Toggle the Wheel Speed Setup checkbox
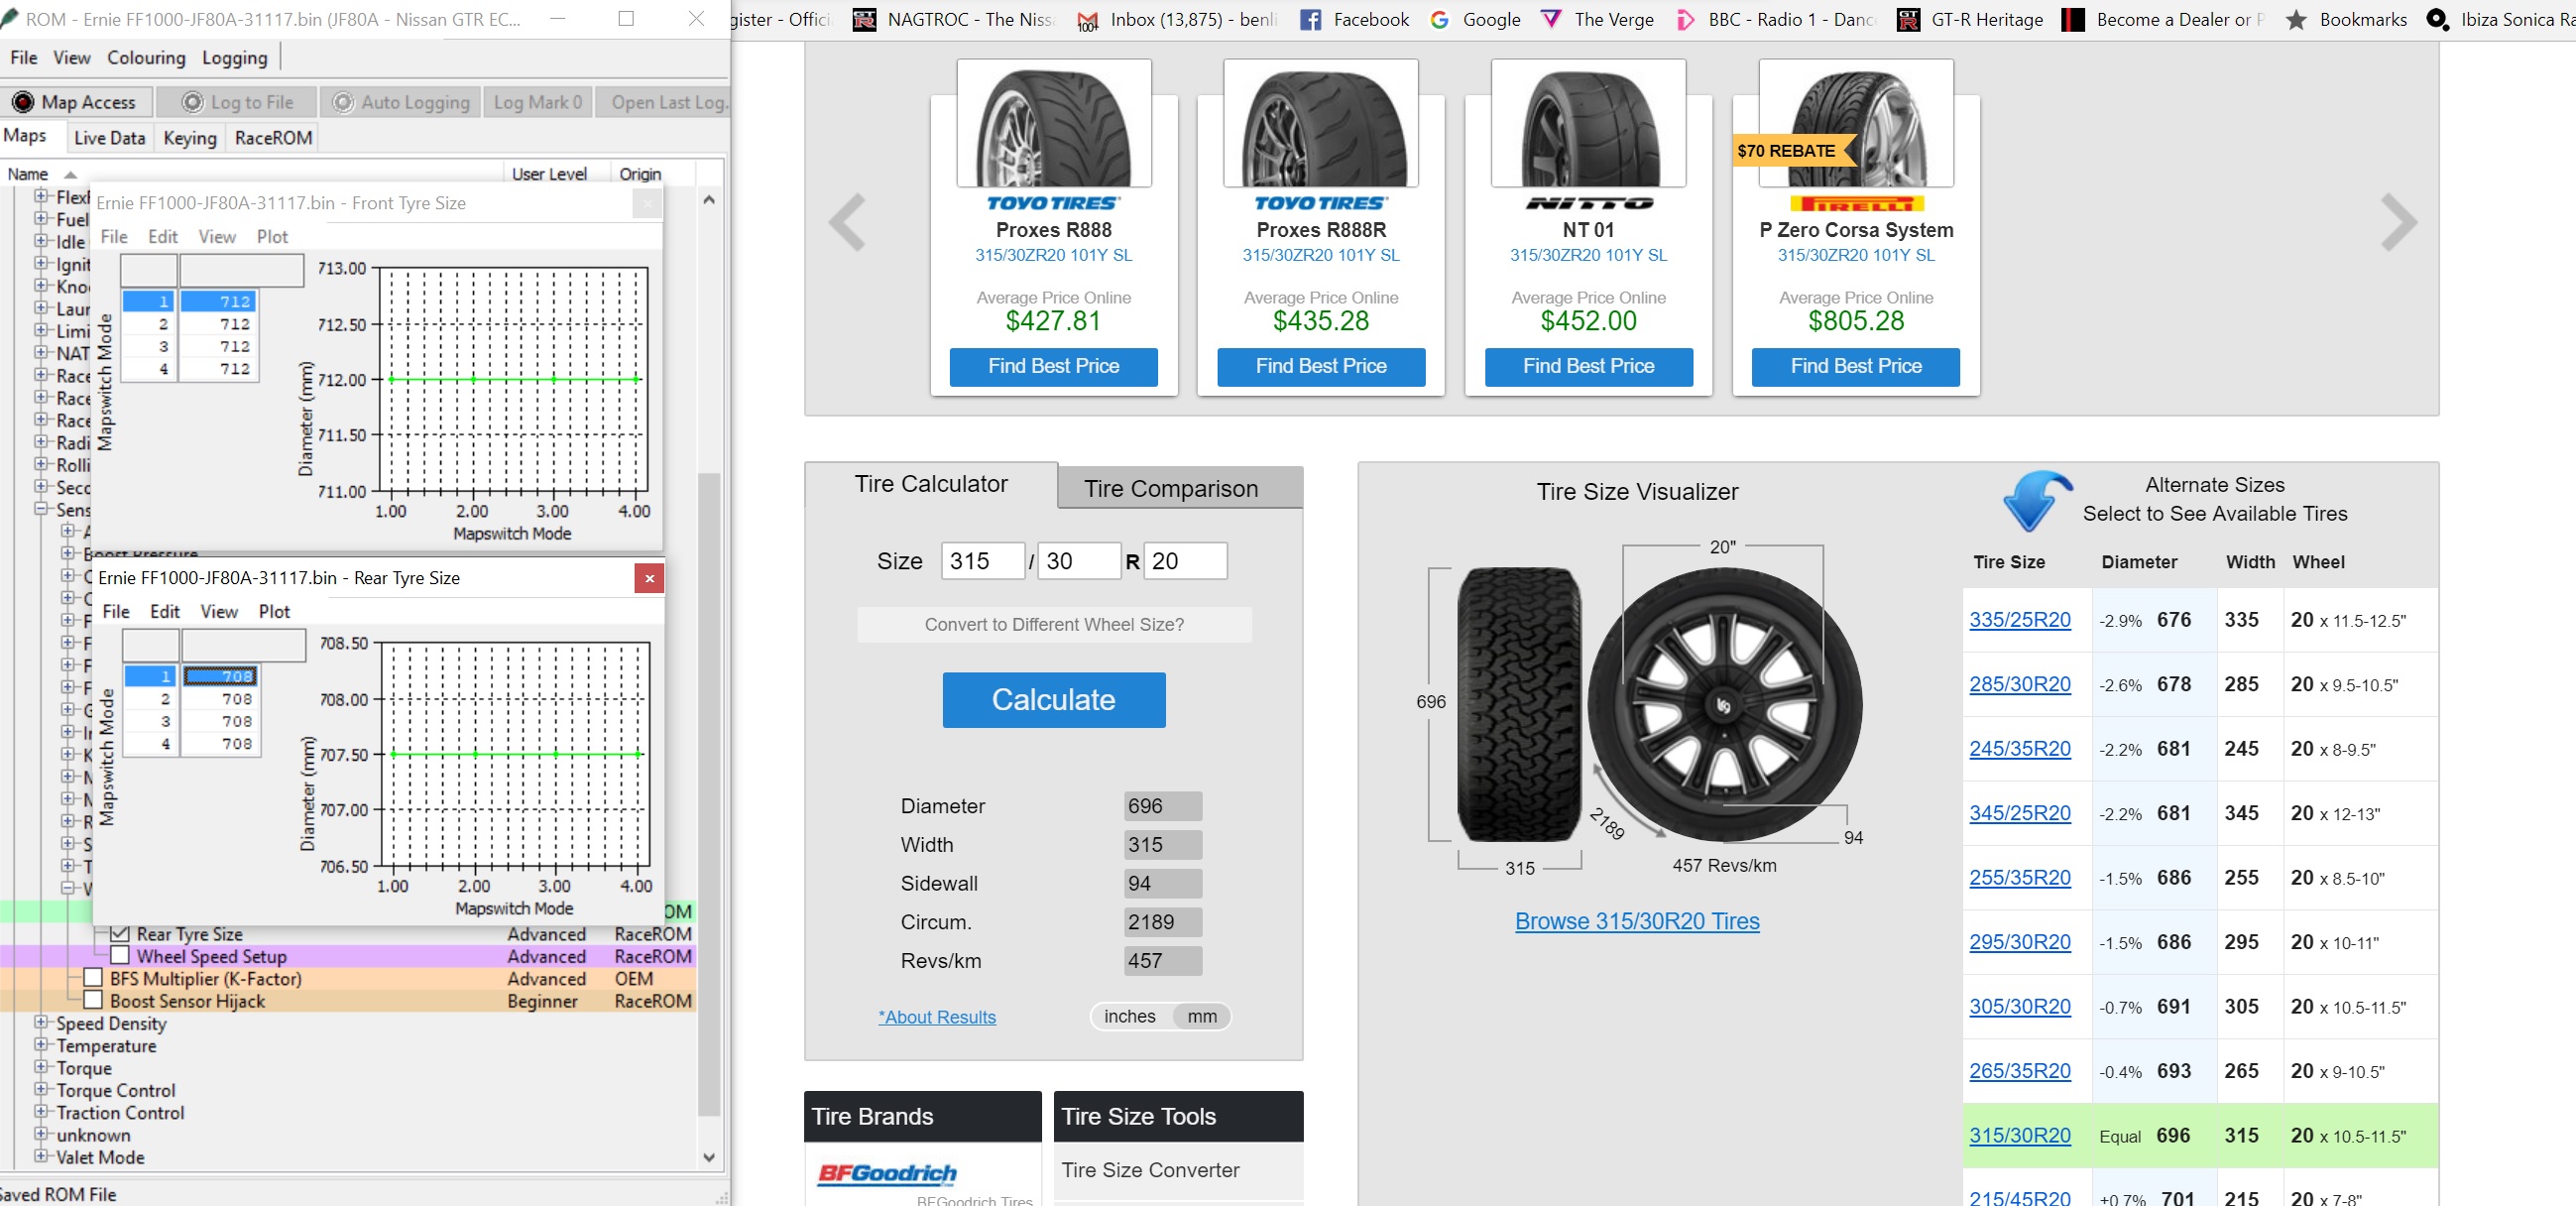Viewport: 2576px width, 1206px height. 120,955
